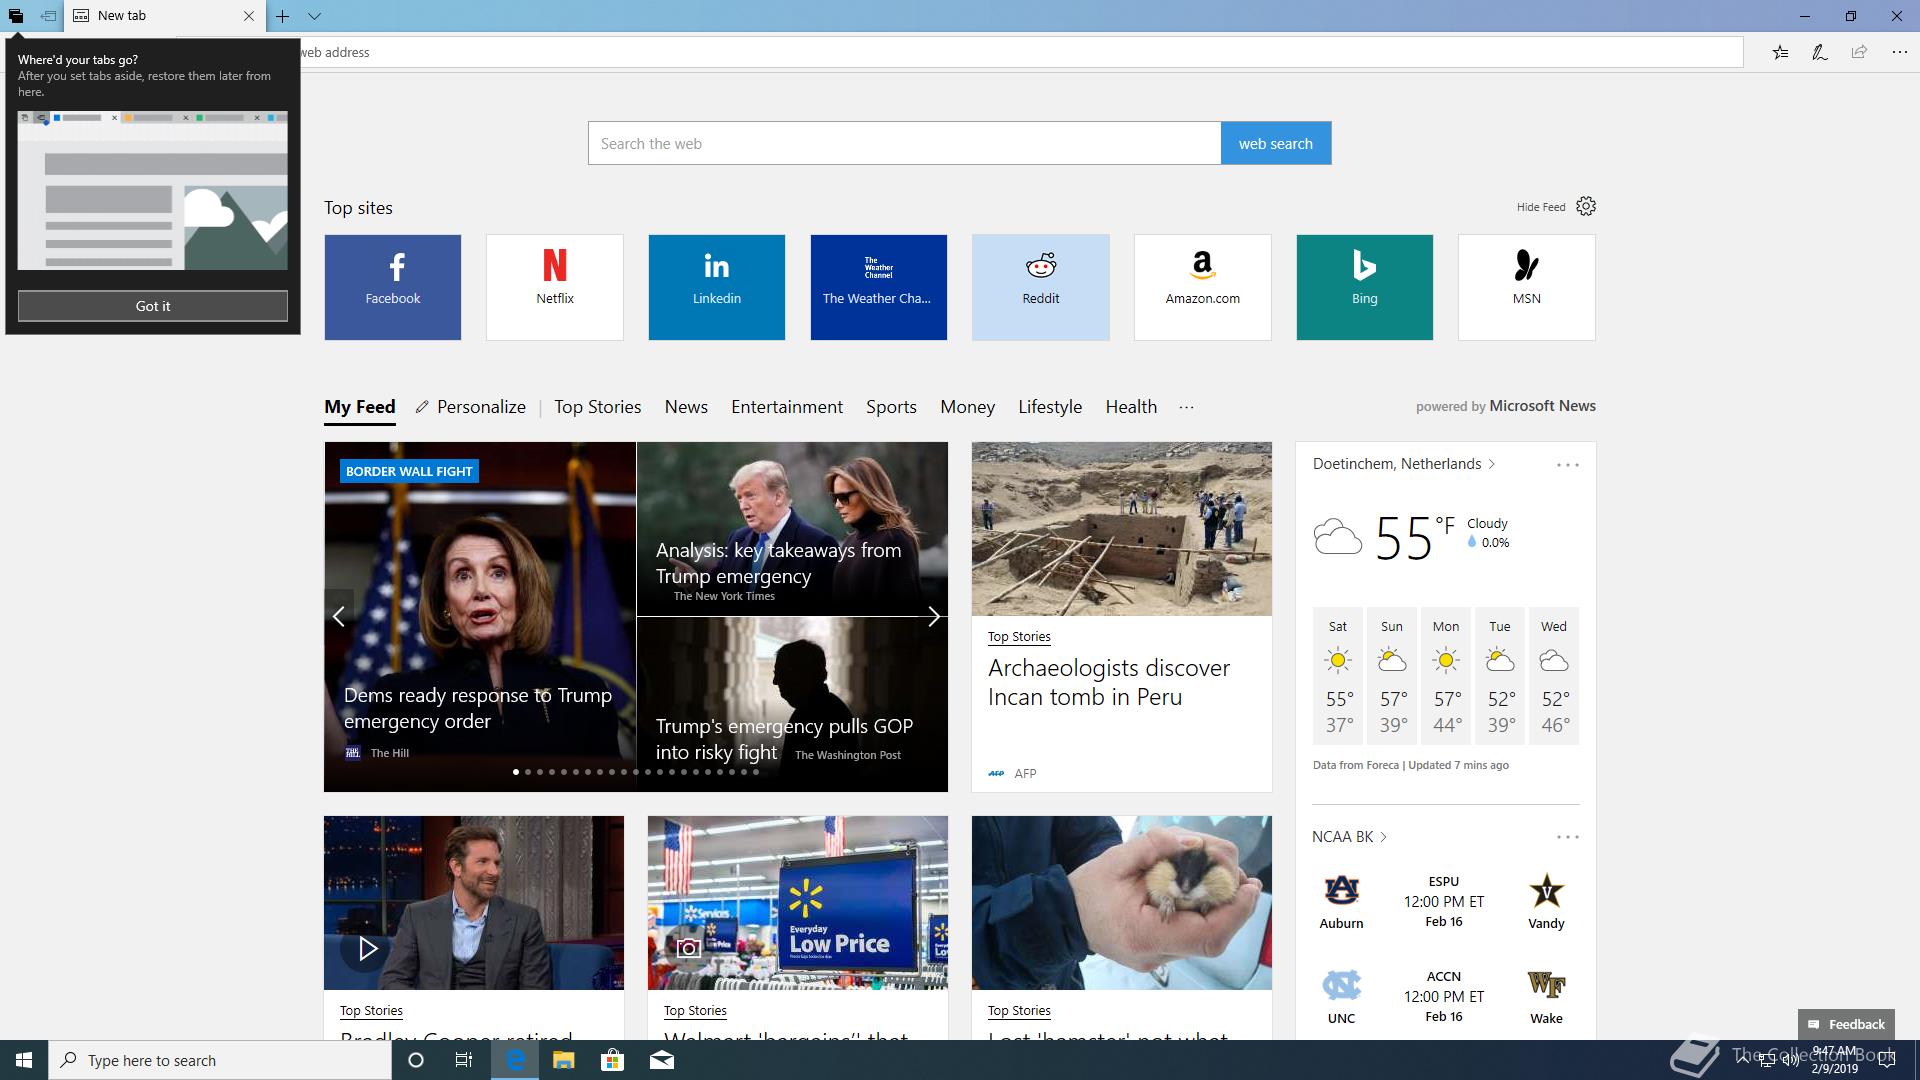This screenshot has height=1080, width=1920.
Task: Open the Facebook top site tile
Action: (x=393, y=287)
